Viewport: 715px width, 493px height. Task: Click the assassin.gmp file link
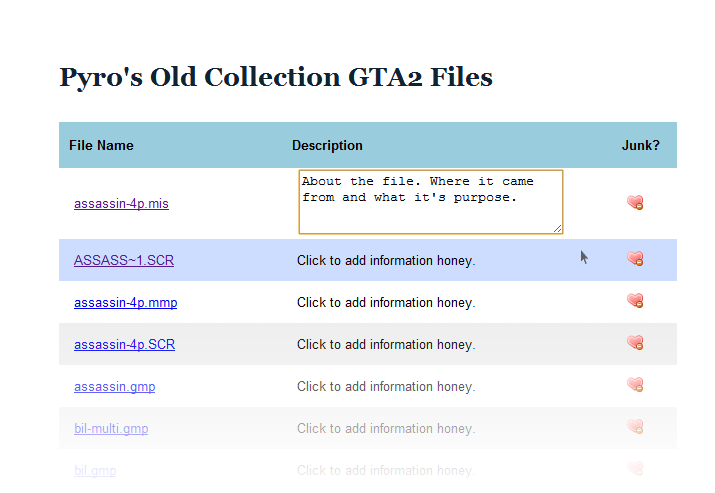click(x=114, y=387)
